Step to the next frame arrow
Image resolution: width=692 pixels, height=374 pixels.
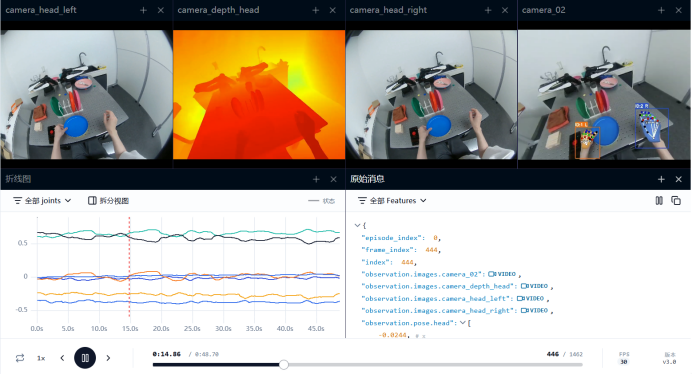pos(108,358)
